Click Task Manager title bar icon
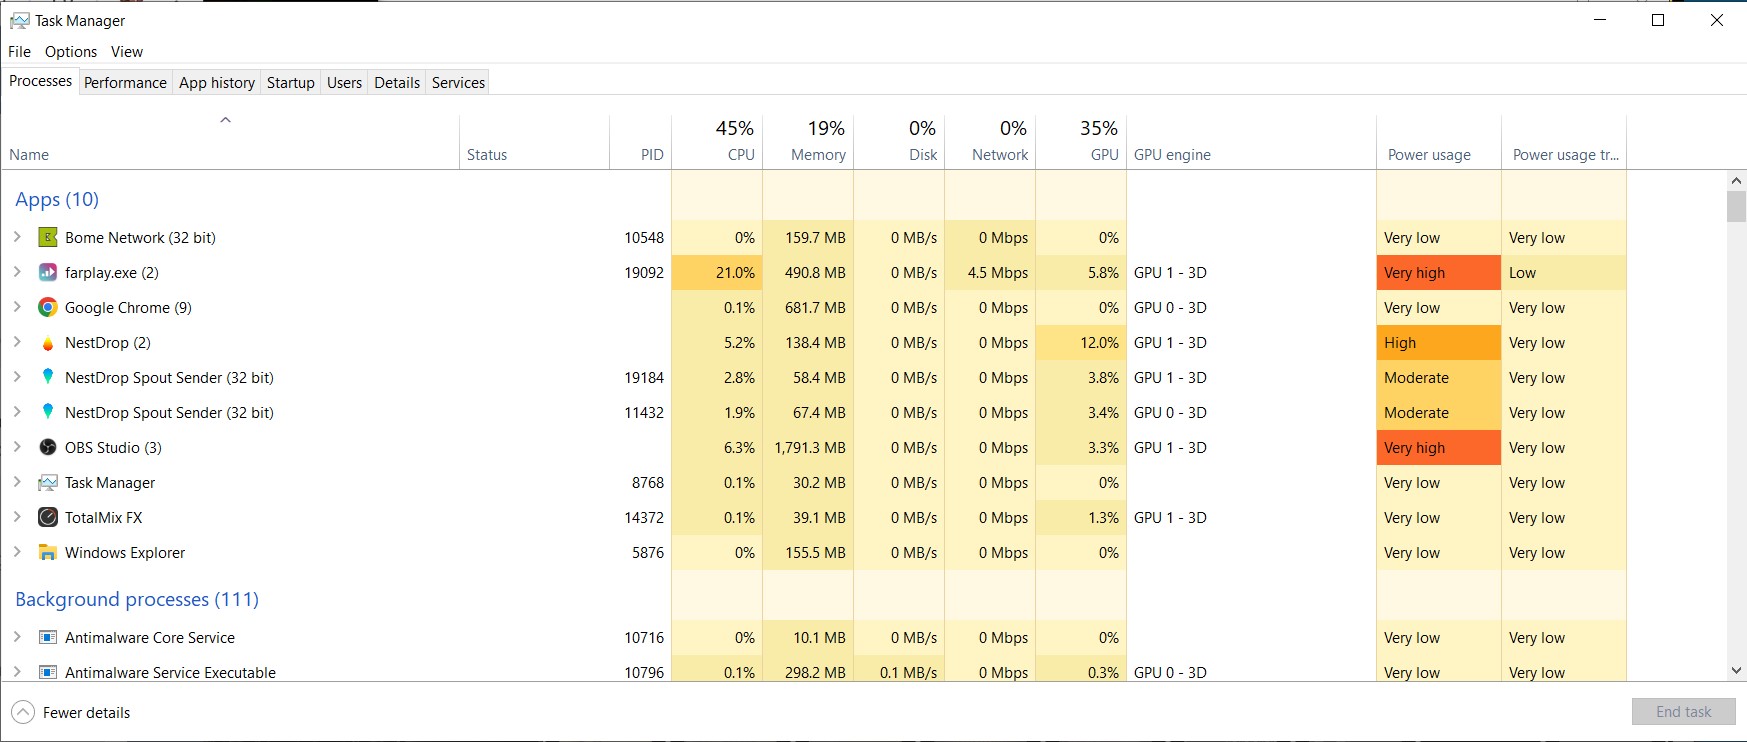1747x742 pixels. click(19, 20)
